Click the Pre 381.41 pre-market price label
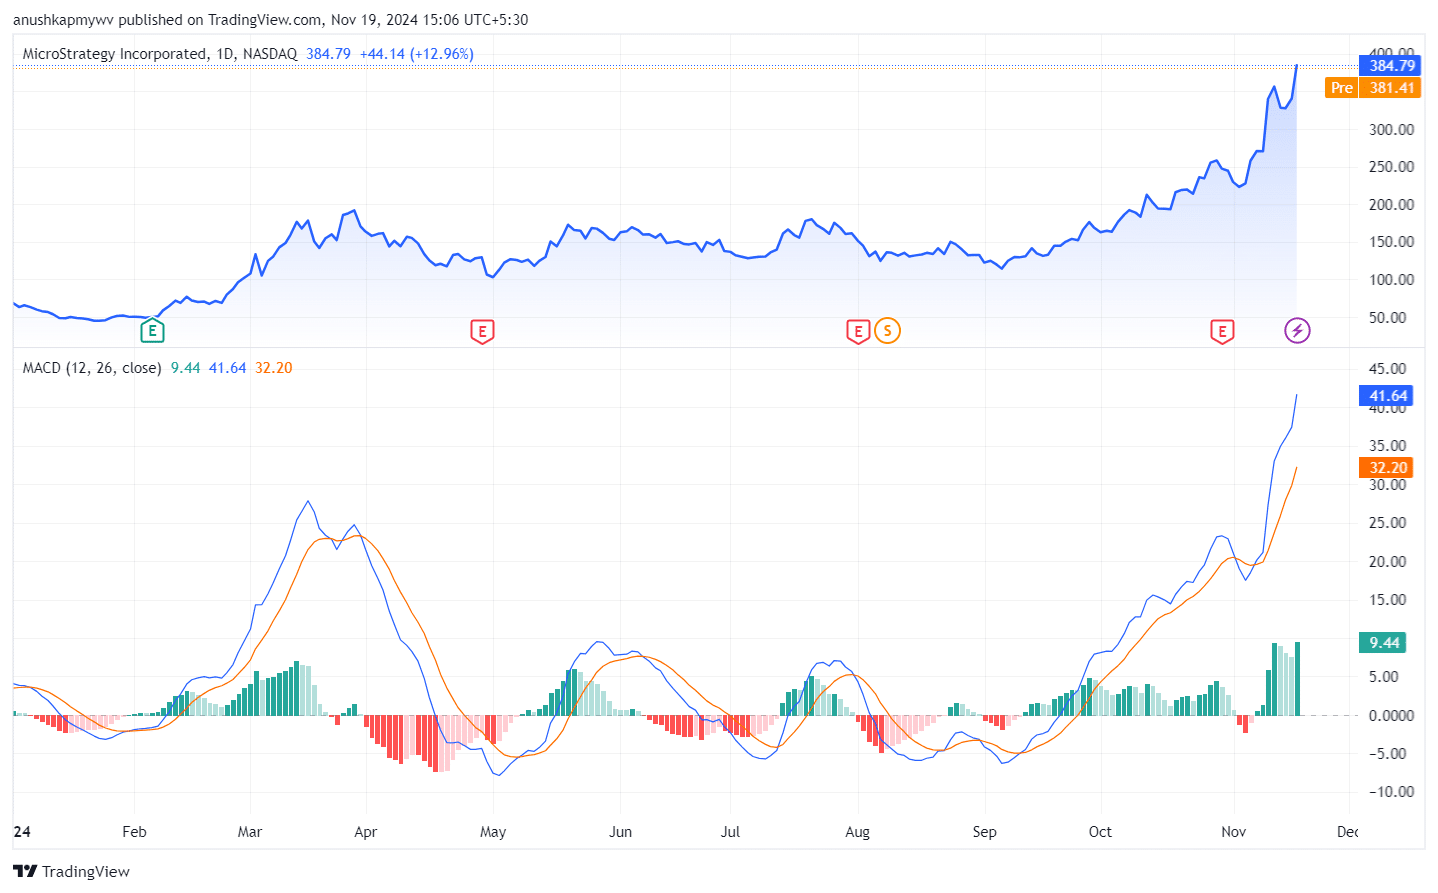Screen dimensions: 1438x893 click(x=1373, y=87)
